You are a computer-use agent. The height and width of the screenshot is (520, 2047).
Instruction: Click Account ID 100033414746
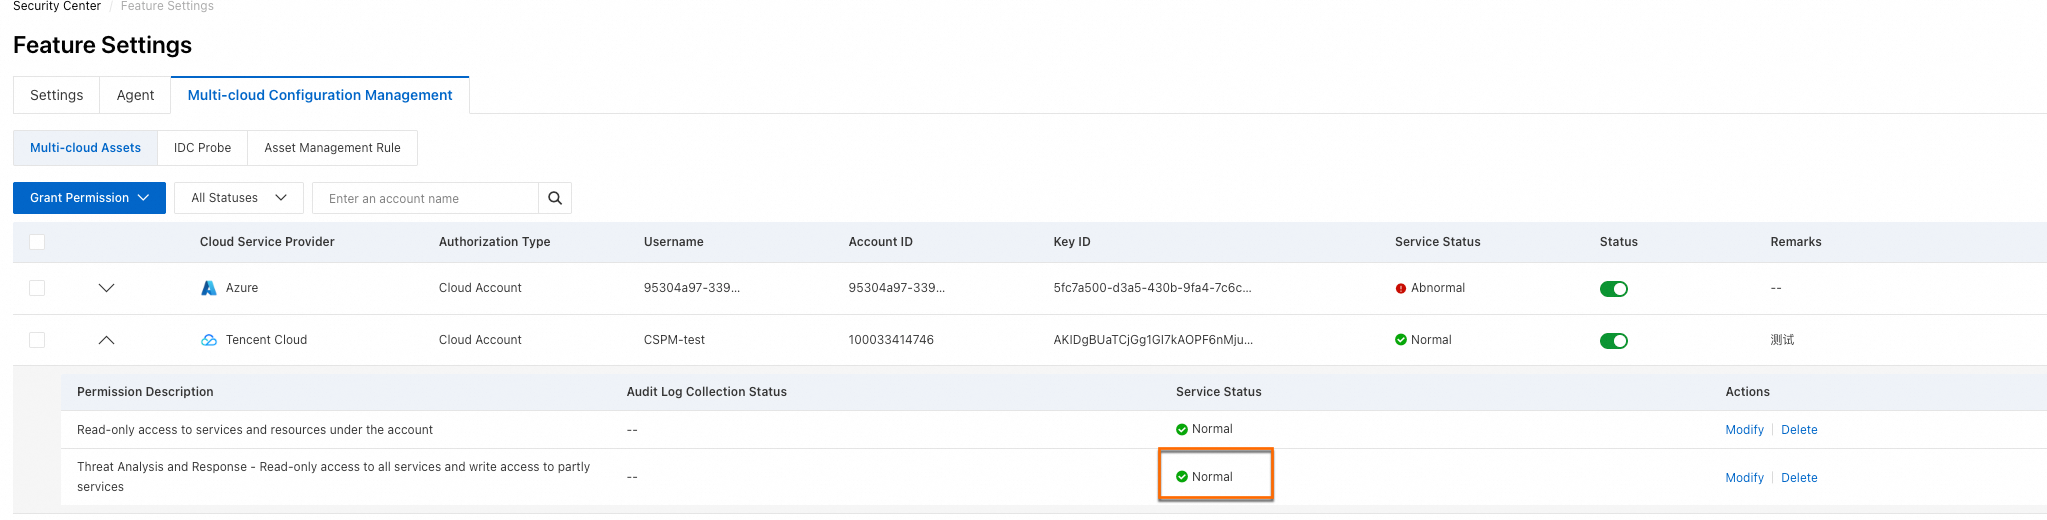pyautogui.click(x=891, y=340)
